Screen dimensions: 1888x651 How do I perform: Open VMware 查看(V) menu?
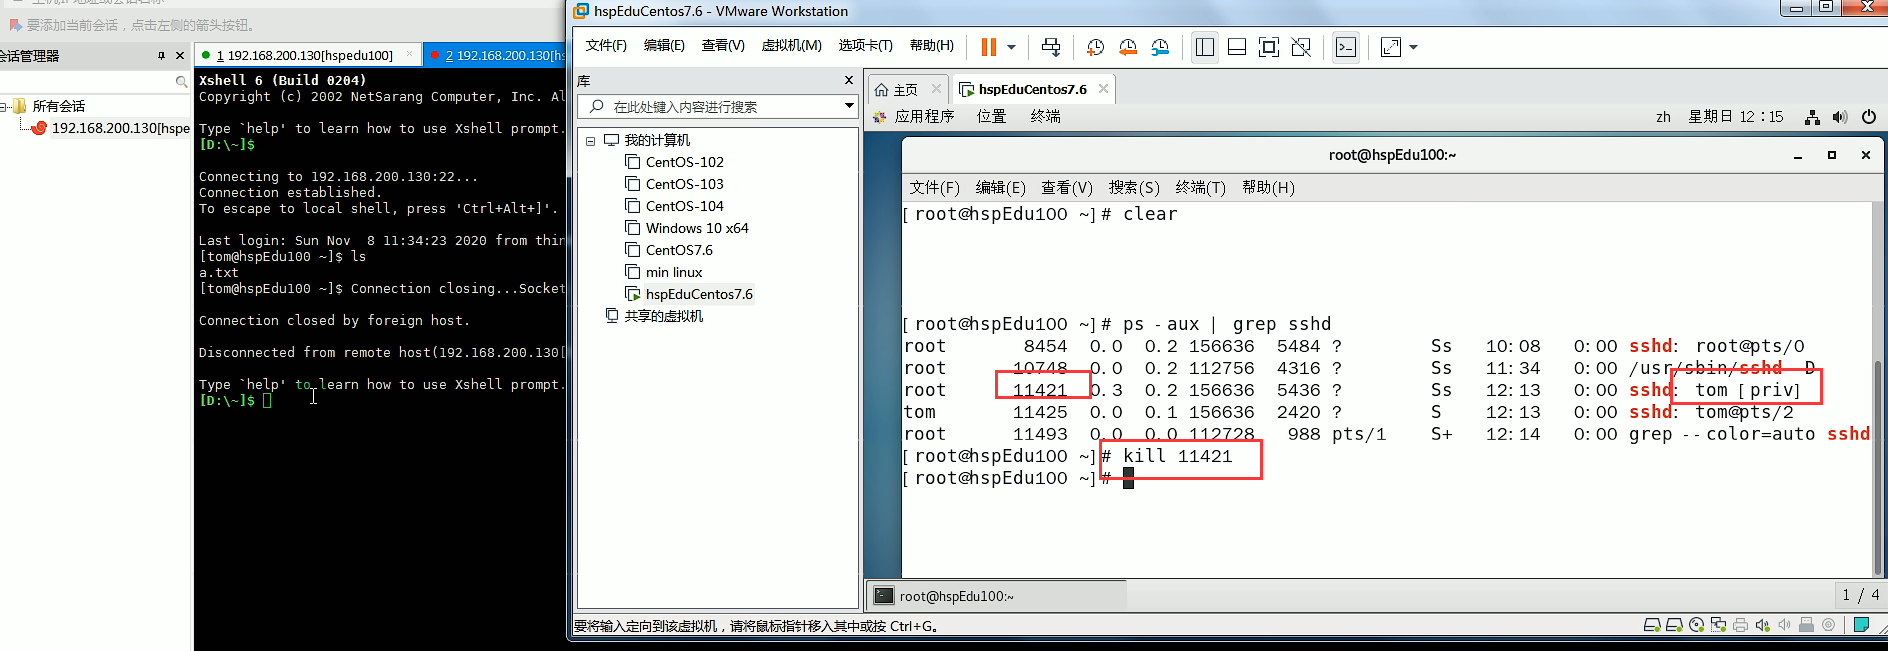pyautogui.click(x=723, y=45)
